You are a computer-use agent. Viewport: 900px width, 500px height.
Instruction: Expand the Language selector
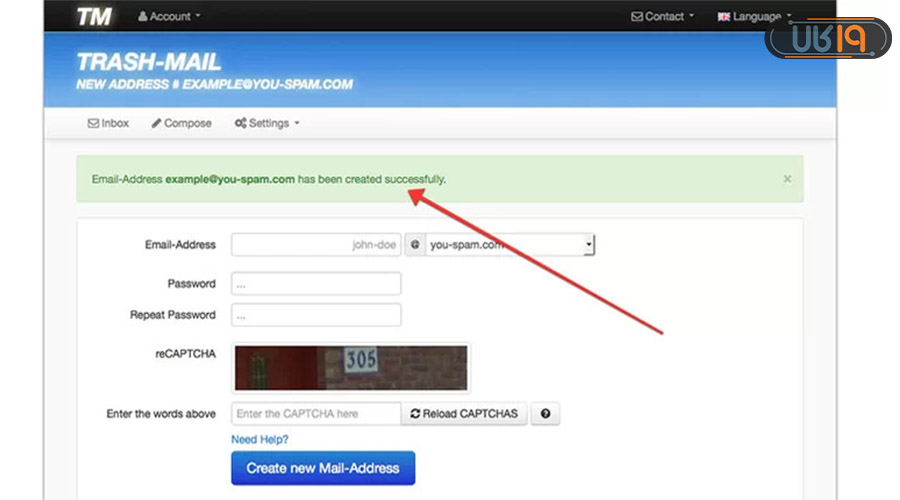[x=755, y=17]
